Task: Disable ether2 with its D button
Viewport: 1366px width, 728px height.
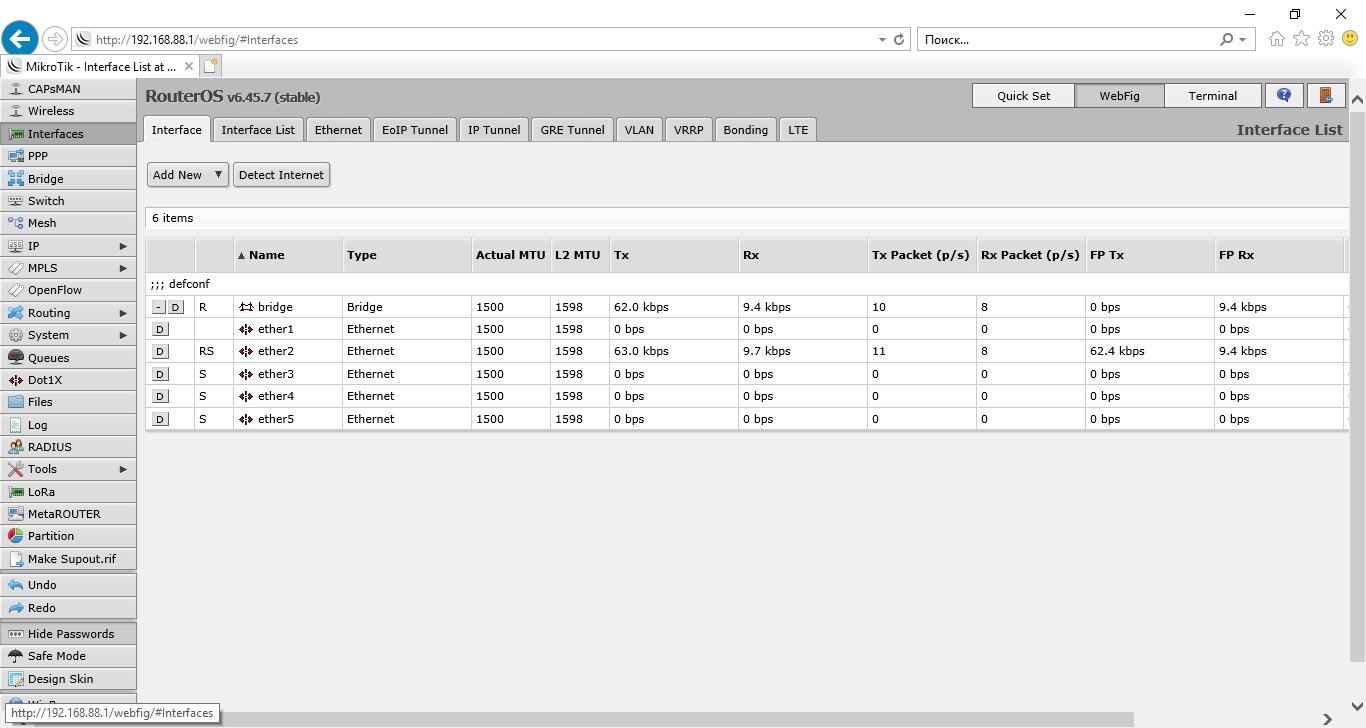Action: point(160,351)
